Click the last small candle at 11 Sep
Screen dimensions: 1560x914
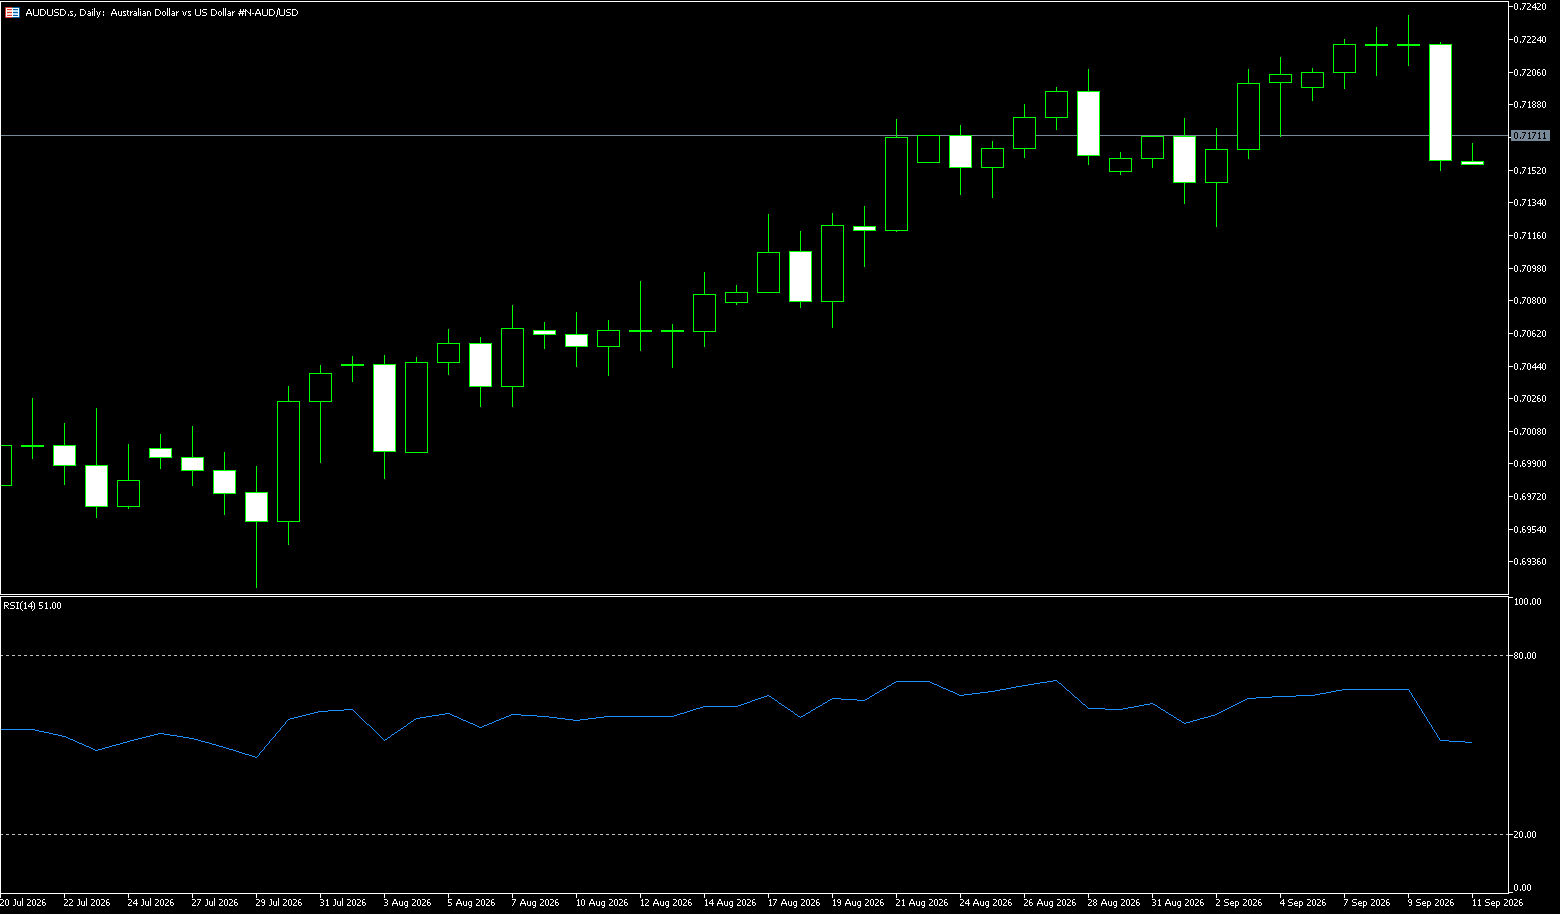tap(1472, 161)
